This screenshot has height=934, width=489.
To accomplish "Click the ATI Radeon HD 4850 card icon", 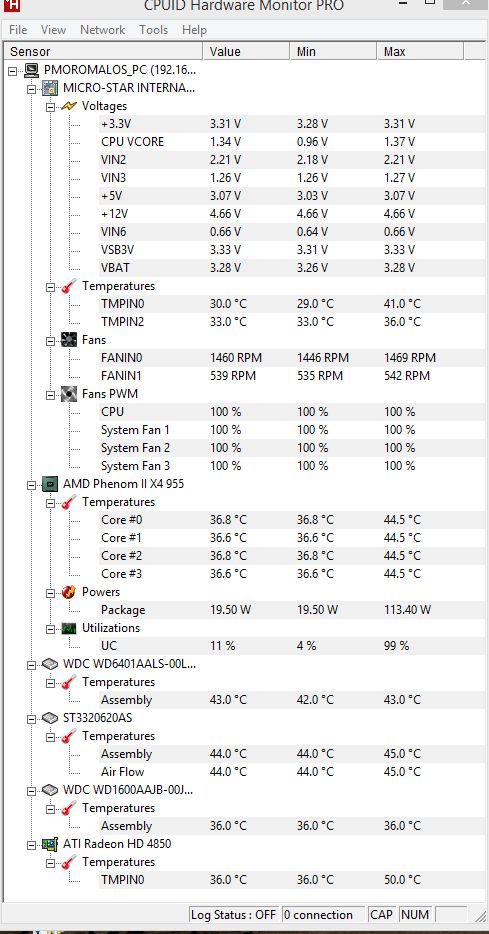I will (x=50, y=844).
